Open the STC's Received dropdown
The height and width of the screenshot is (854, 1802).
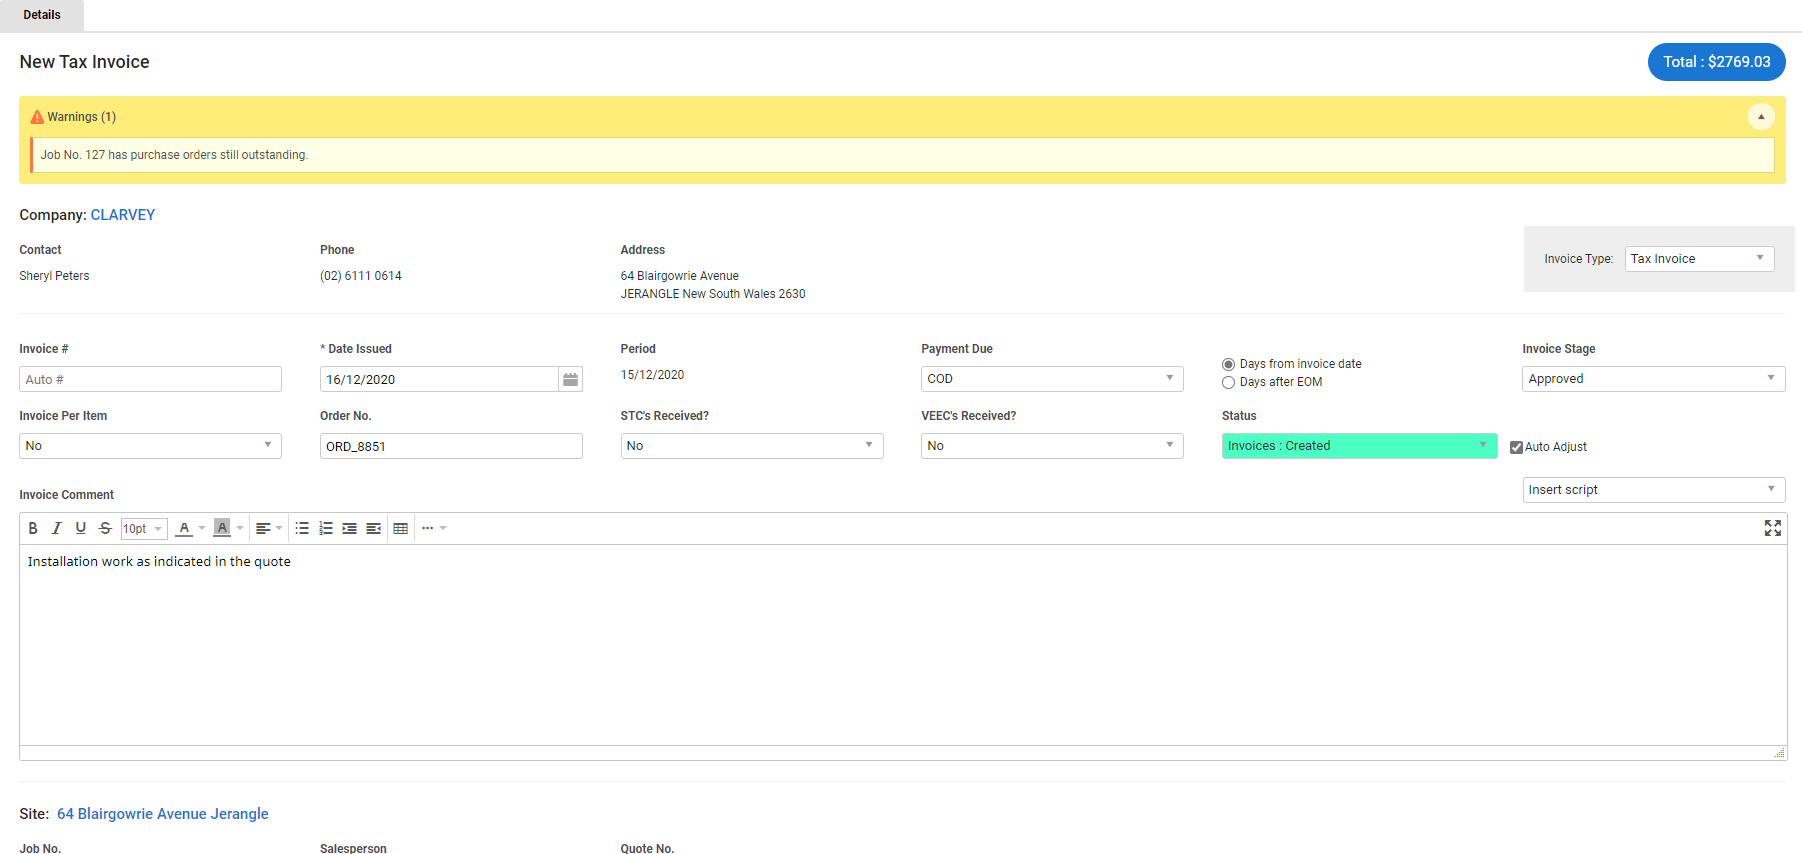coord(752,446)
